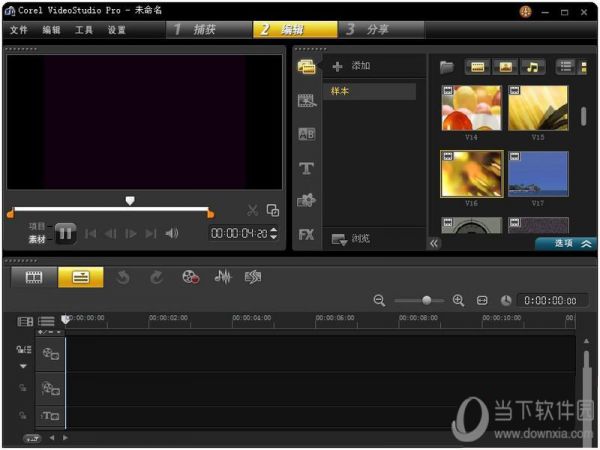Click the Record/Capture option reel icon

(x=191, y=277)
